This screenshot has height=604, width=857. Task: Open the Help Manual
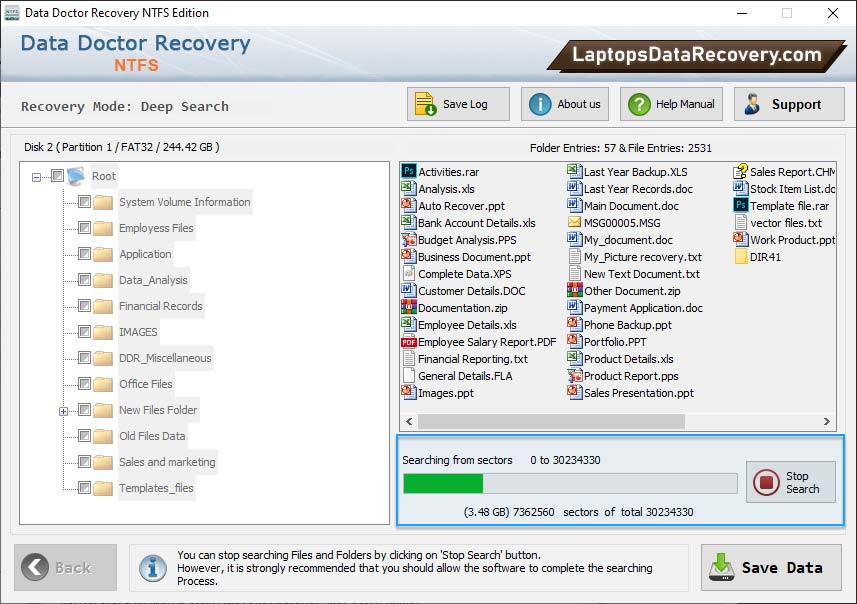point(671,104)
